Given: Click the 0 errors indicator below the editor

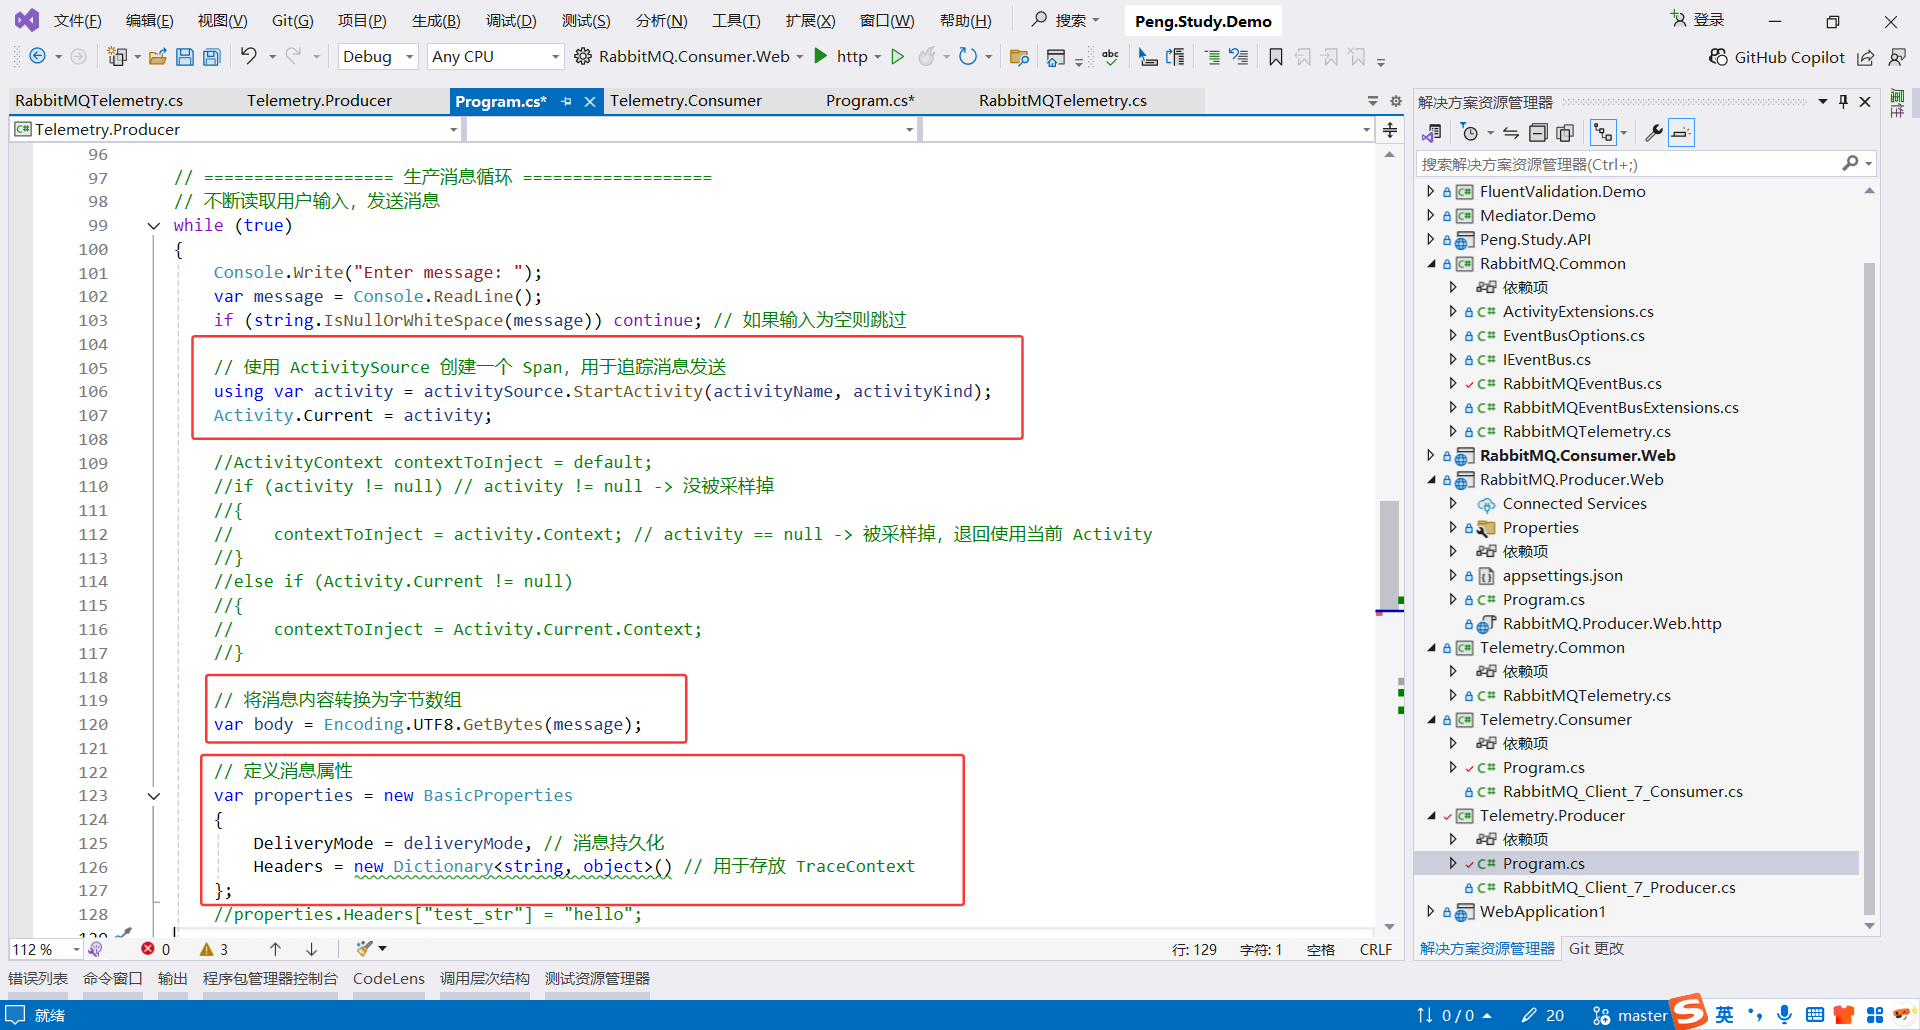Looking at the screenshot, I should pyautogui.click(x=156, y=949).
